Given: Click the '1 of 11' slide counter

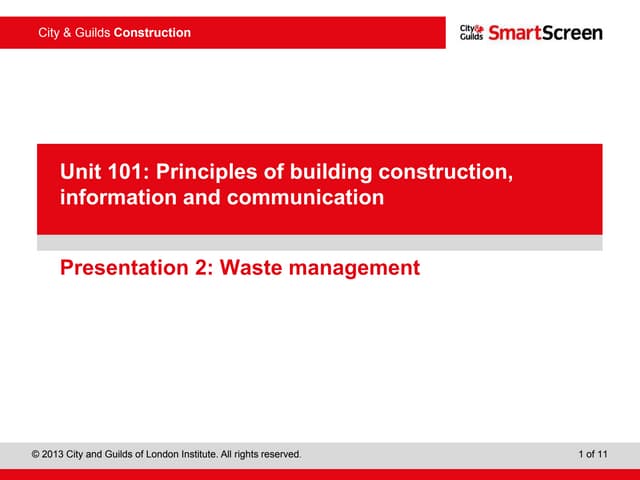Looking at the screenshot, I should pos(592,455).
